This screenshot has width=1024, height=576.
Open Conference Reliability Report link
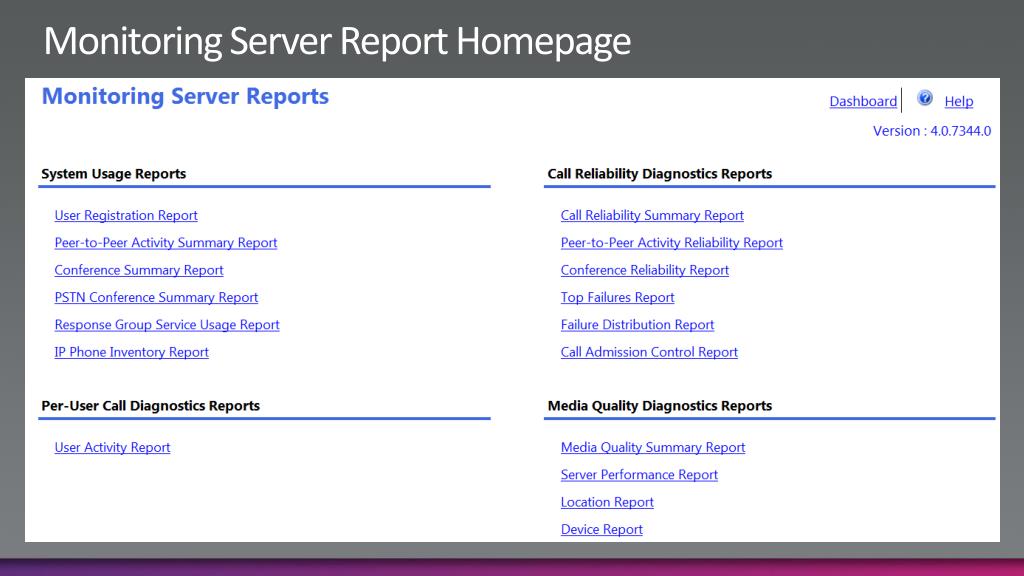click(645, 270)
